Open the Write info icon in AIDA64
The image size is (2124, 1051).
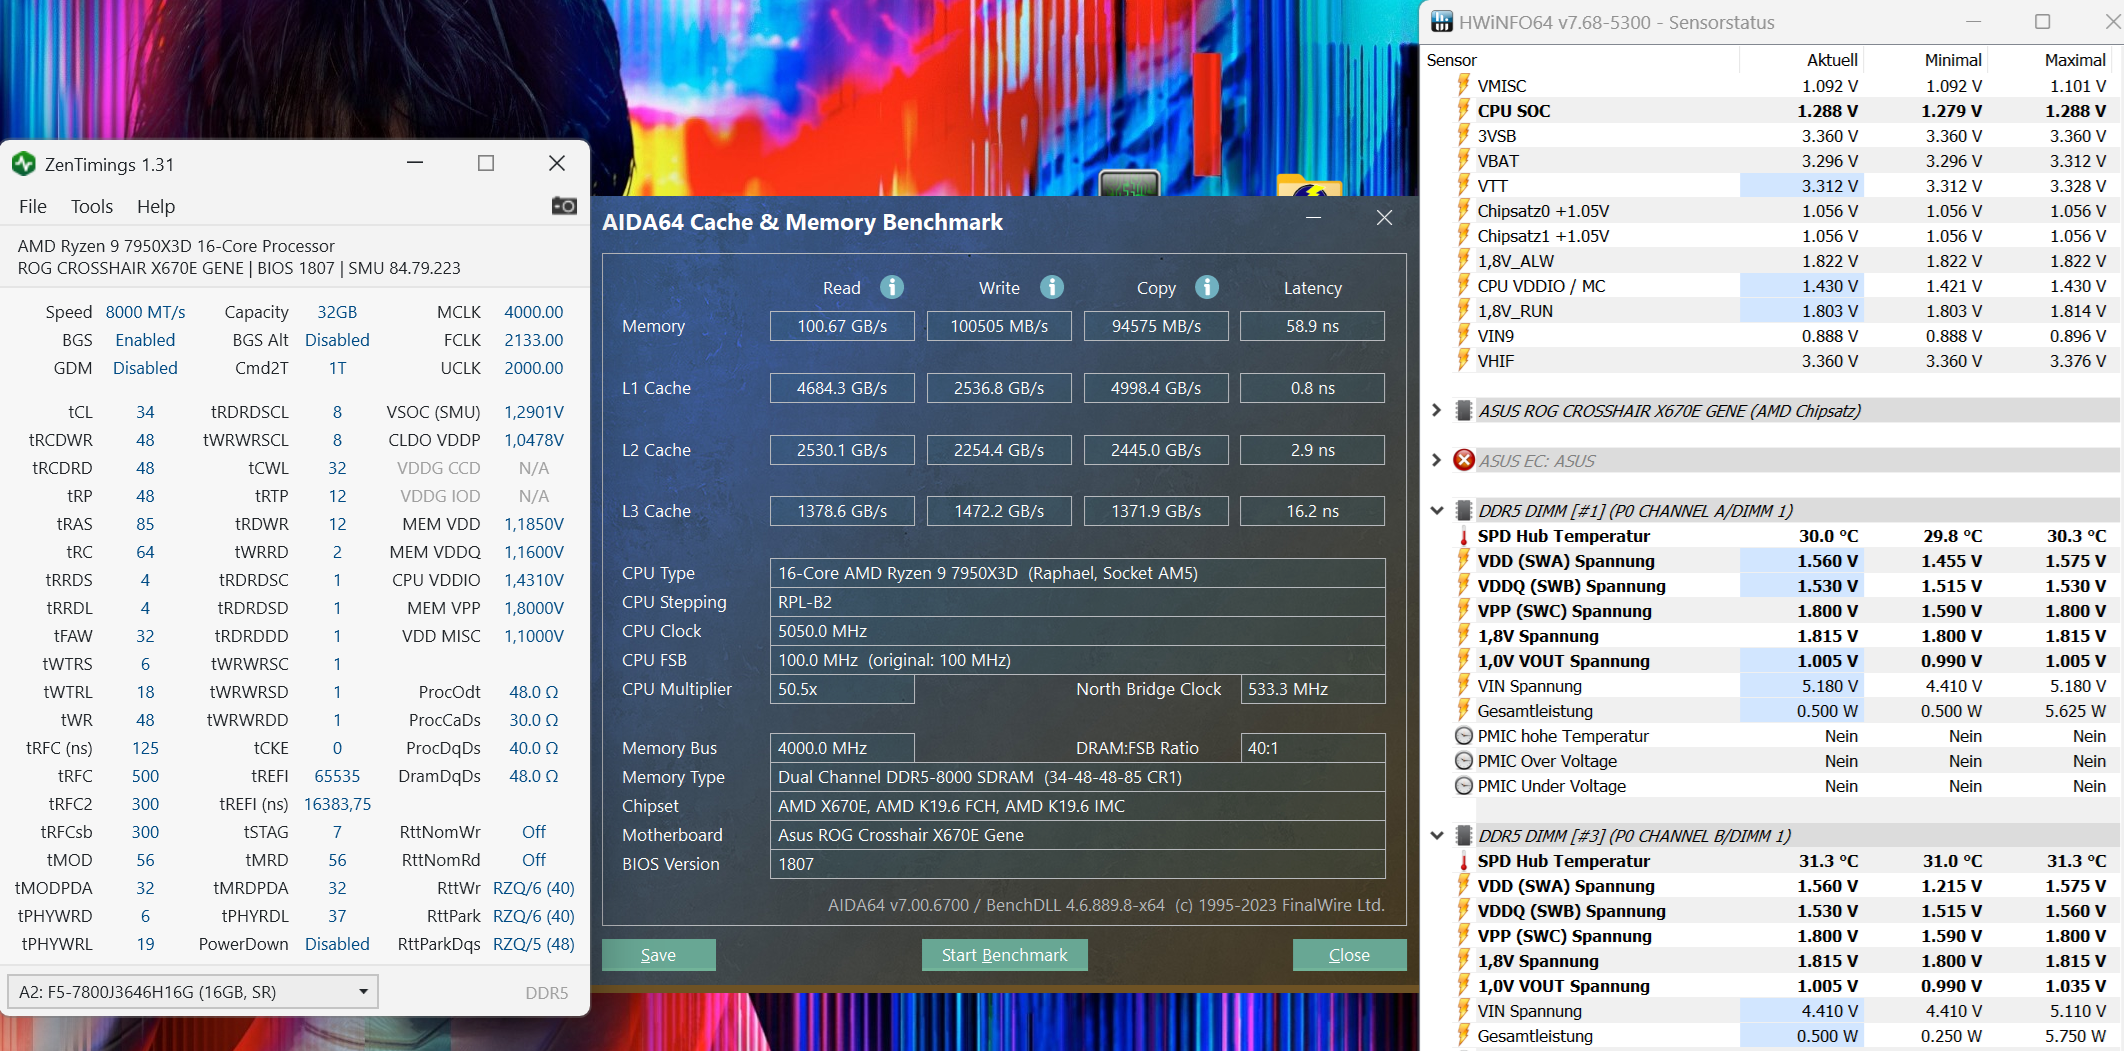[x=1052, y=287]
